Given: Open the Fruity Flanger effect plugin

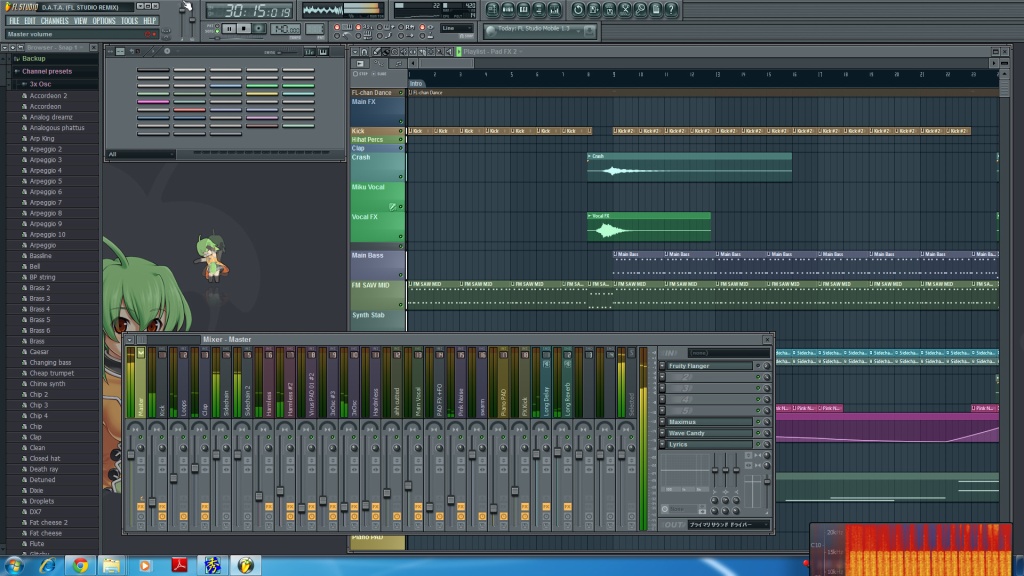Looking at the screenshot, I should pos(709,366).
